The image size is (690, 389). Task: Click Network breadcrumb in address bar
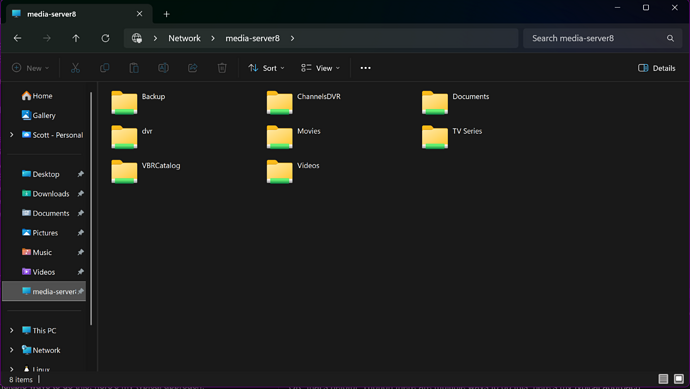point(184,38)
